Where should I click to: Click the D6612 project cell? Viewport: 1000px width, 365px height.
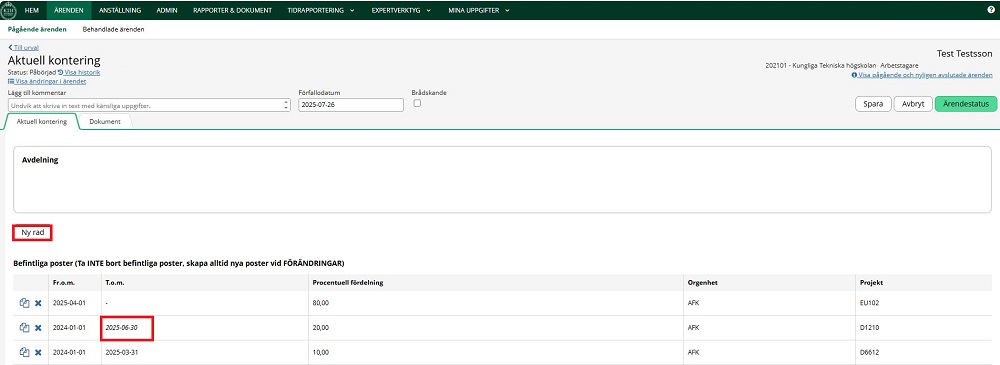point(869,352)
